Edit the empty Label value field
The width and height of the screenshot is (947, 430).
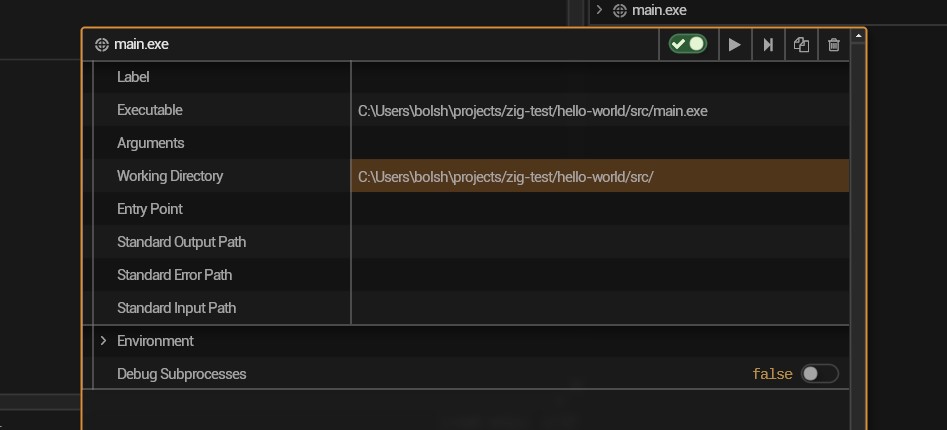pos(600,77)
